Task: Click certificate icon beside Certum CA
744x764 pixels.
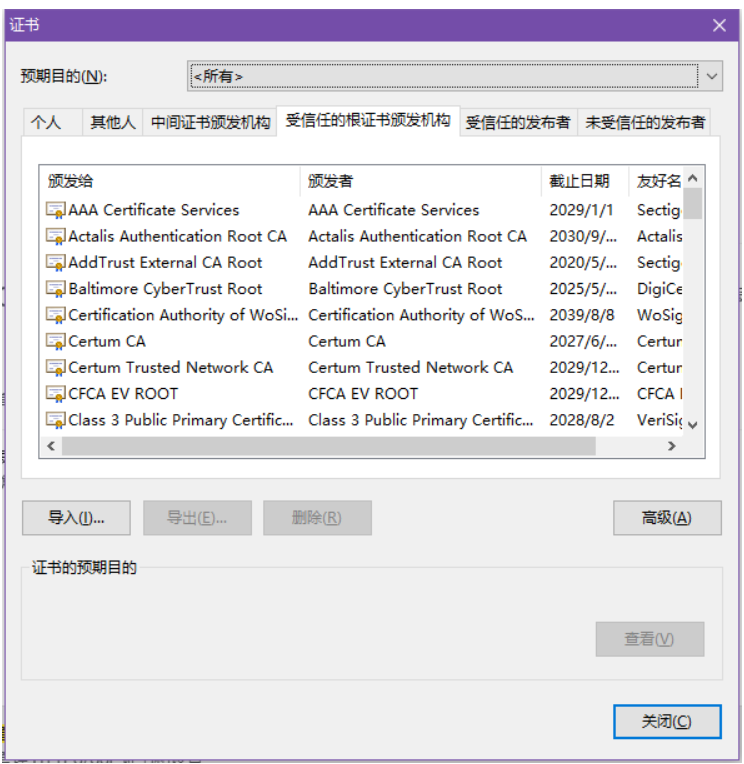Action: pos(55,341)
